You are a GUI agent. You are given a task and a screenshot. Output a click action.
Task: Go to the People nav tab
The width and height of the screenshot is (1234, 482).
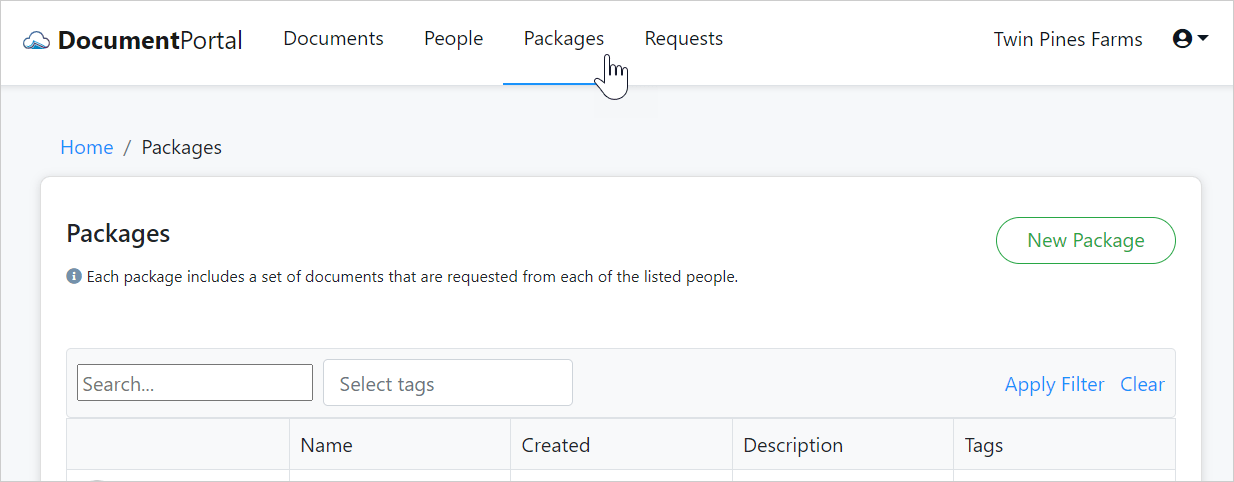[x=453, y=39]
